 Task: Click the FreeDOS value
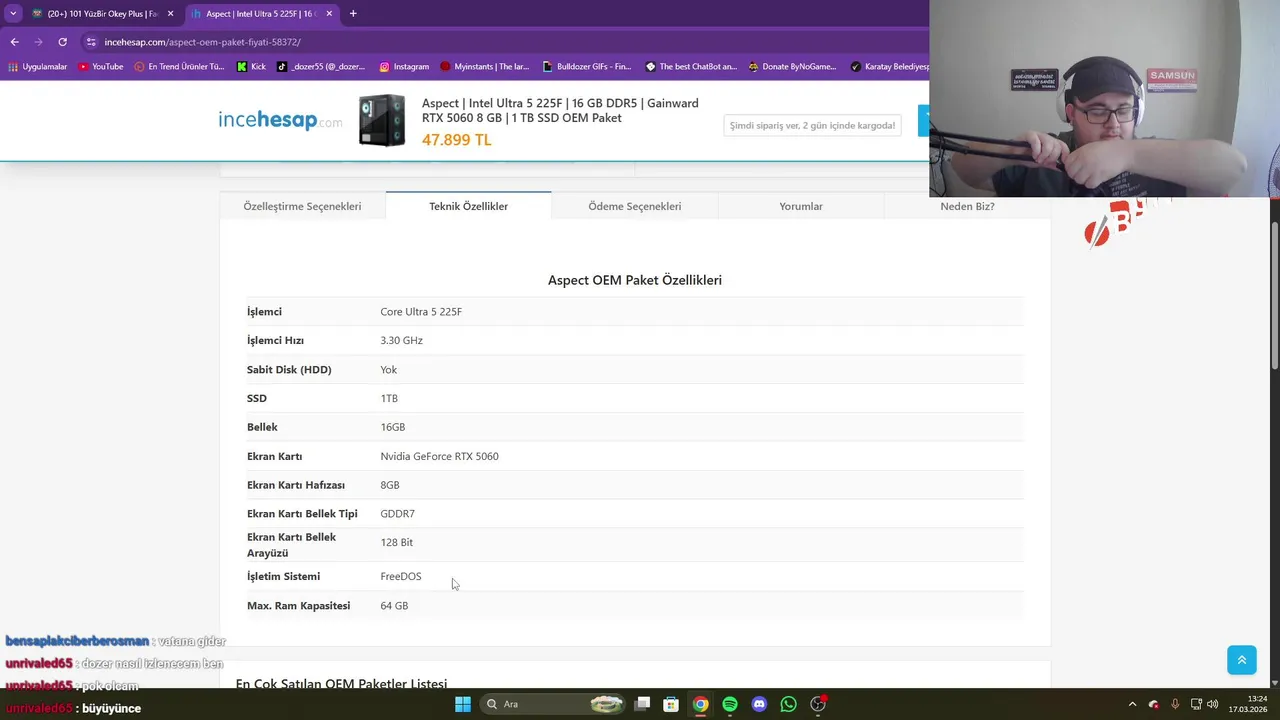point(400,576)
